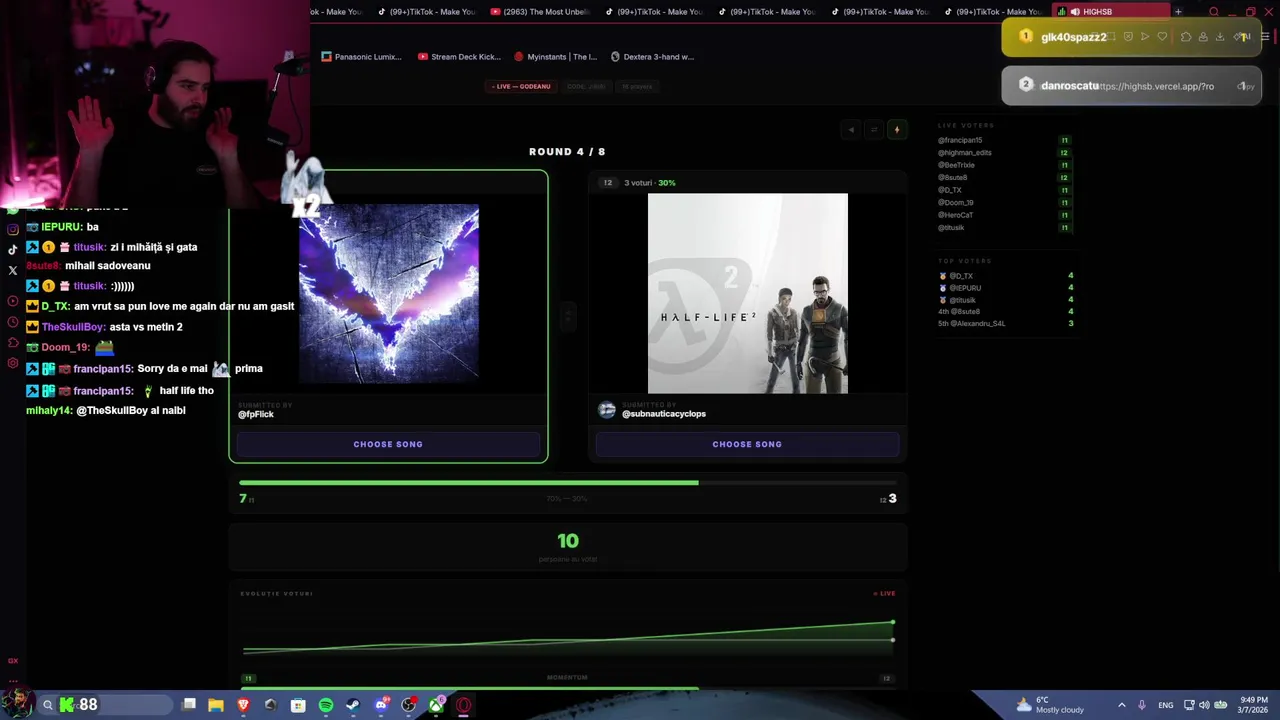Click the TikTok icon in left sidebar
This screenshot has height=720, width=1280.
[x=12, y=250]
